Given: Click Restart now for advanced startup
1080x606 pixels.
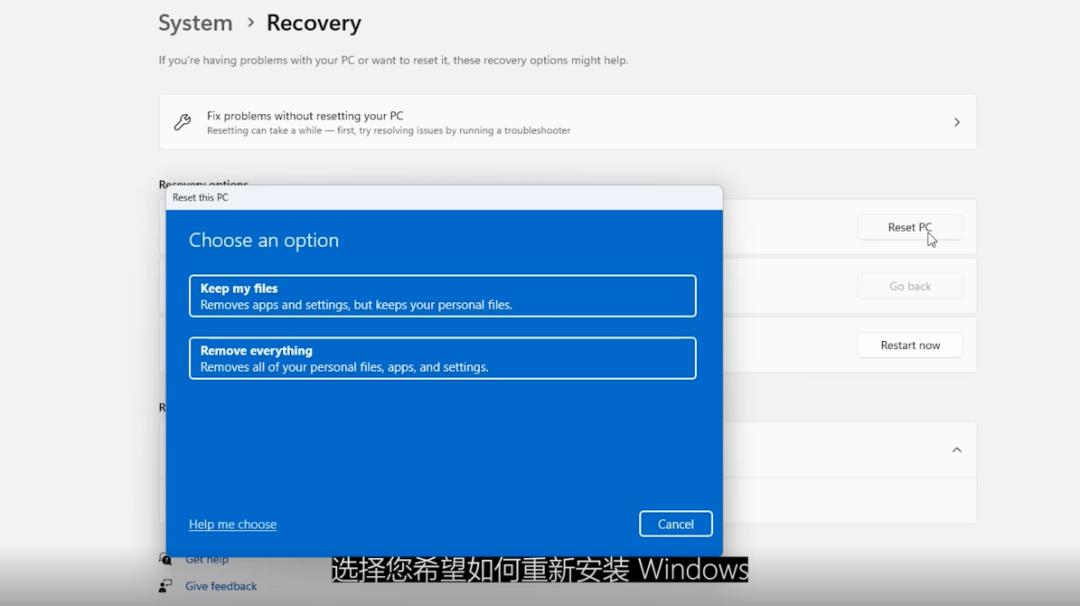Looking at the screenshot, I should click(909, 345).
